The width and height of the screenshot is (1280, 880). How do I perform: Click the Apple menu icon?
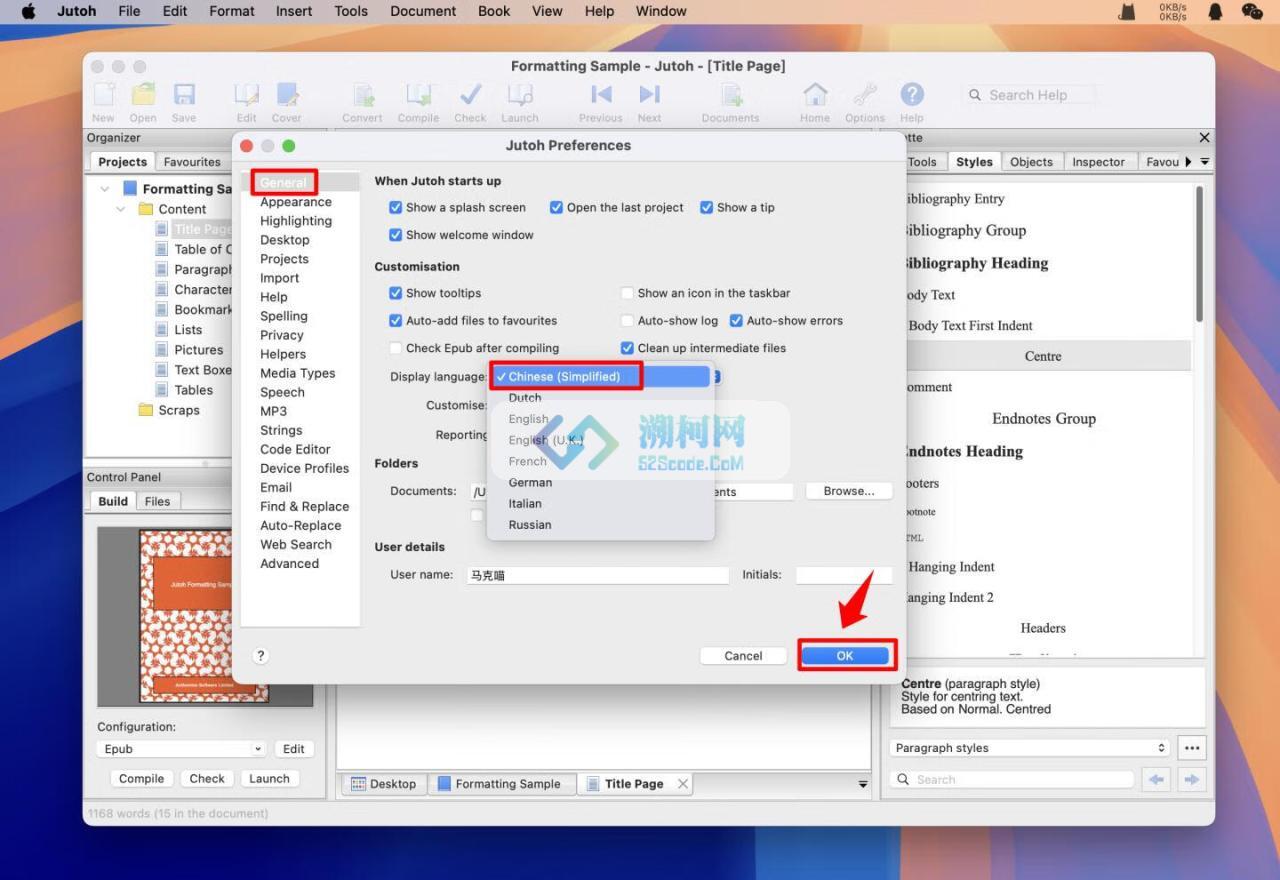pyautogui.click(x=29, y=11)
